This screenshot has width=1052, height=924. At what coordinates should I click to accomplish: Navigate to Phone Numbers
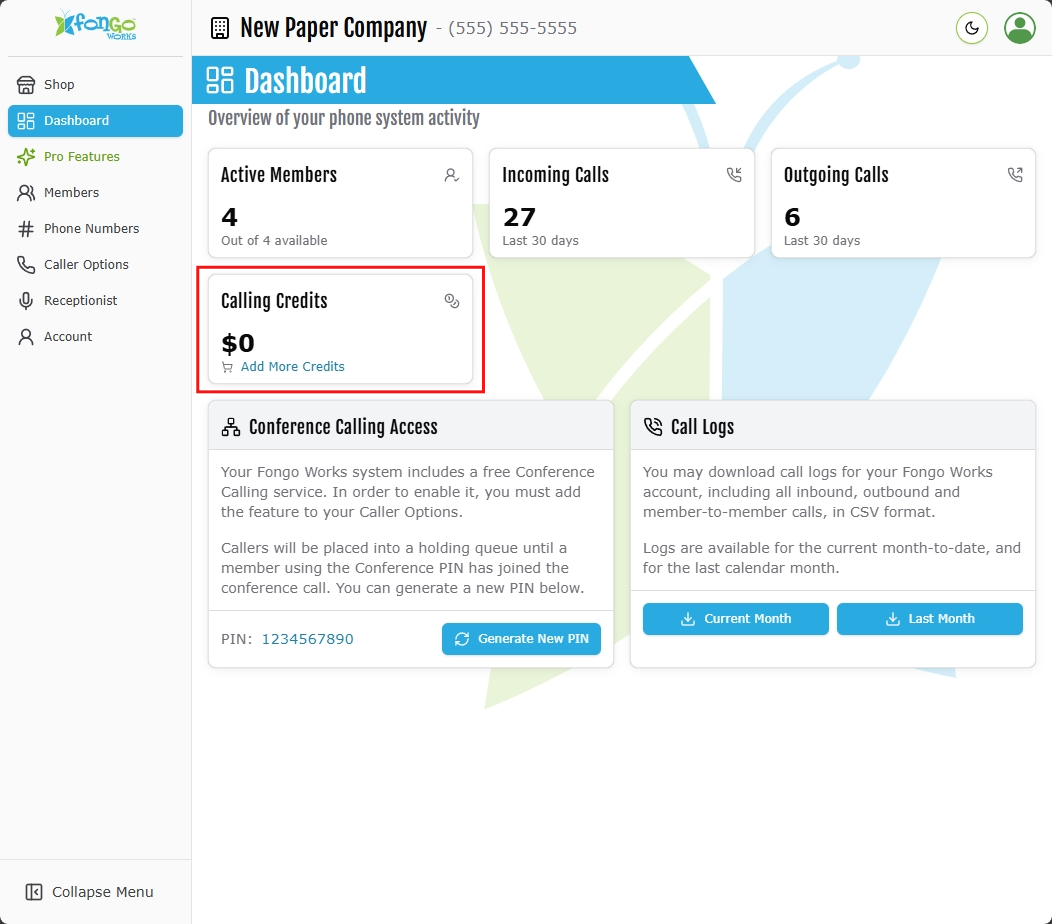(x=91, y=229)
